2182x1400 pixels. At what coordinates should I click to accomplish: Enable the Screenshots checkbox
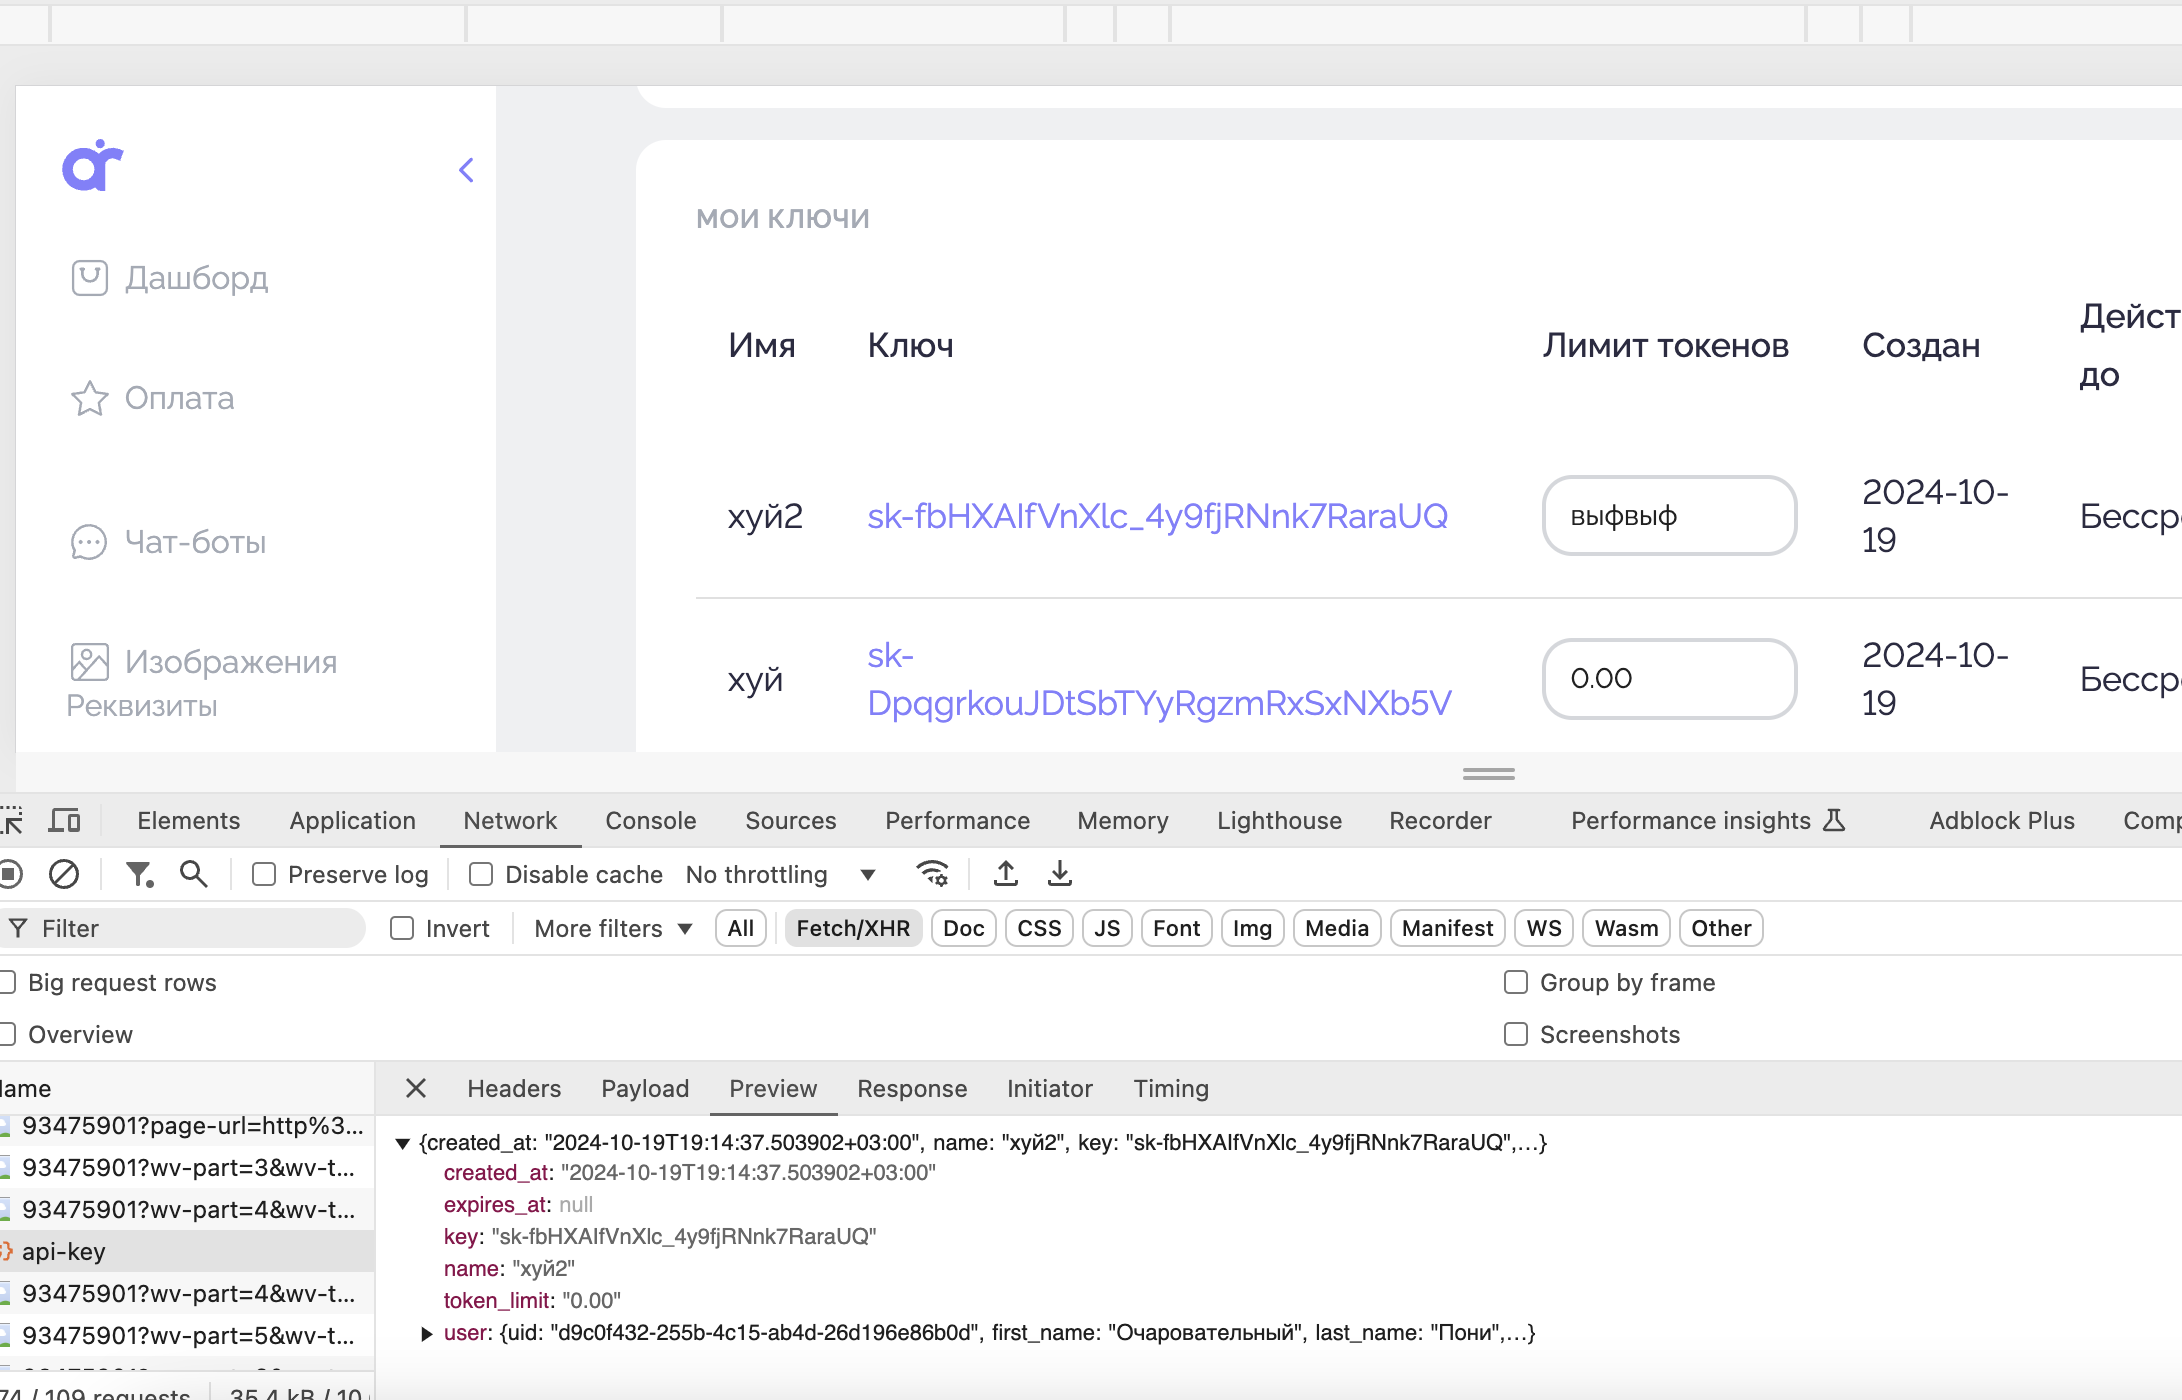pyautogui.click(x=1516, y=1035)
